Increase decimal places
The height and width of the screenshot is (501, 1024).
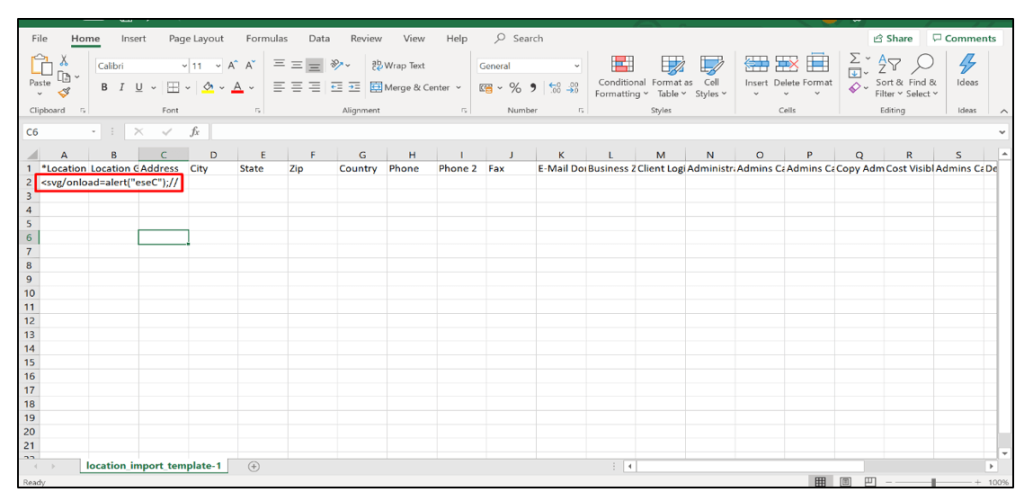point(554,87)
